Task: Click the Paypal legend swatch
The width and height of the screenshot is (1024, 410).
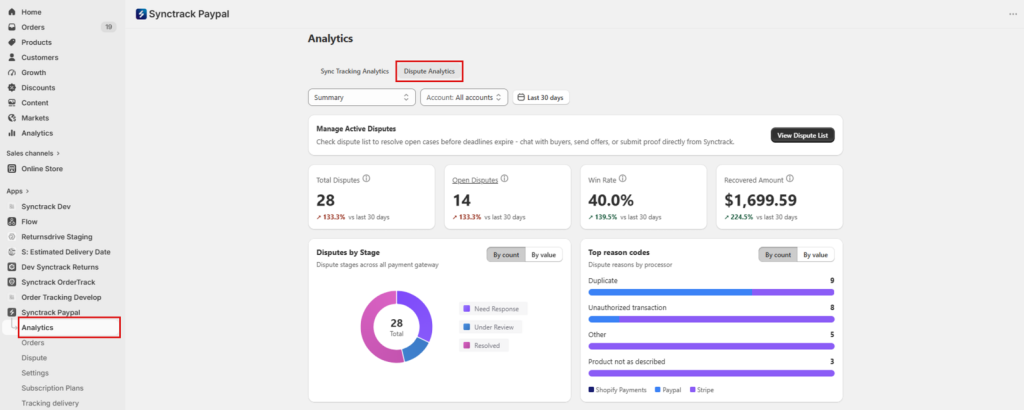Action: click(x=658, y=390)
